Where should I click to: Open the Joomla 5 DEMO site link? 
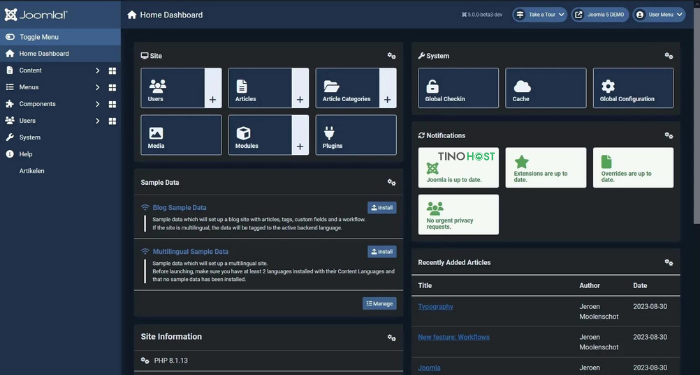tap(600, 15)
